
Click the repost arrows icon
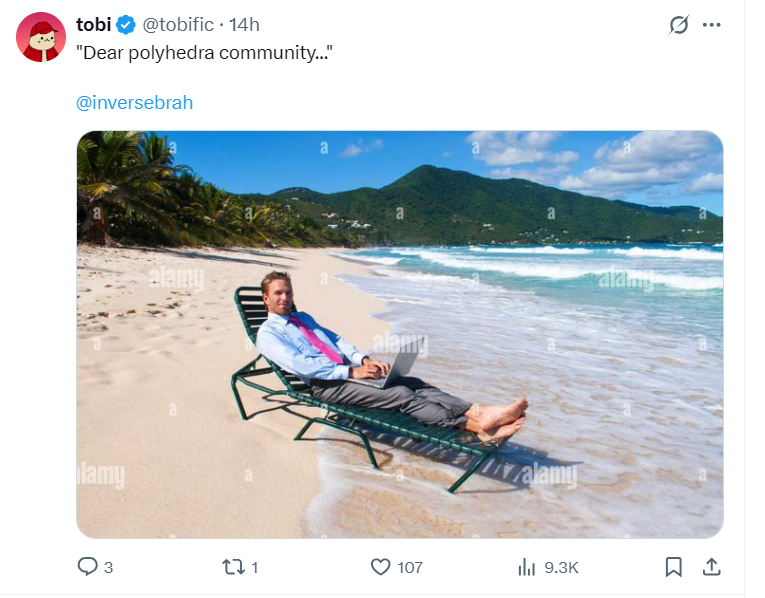click(232, 567)
